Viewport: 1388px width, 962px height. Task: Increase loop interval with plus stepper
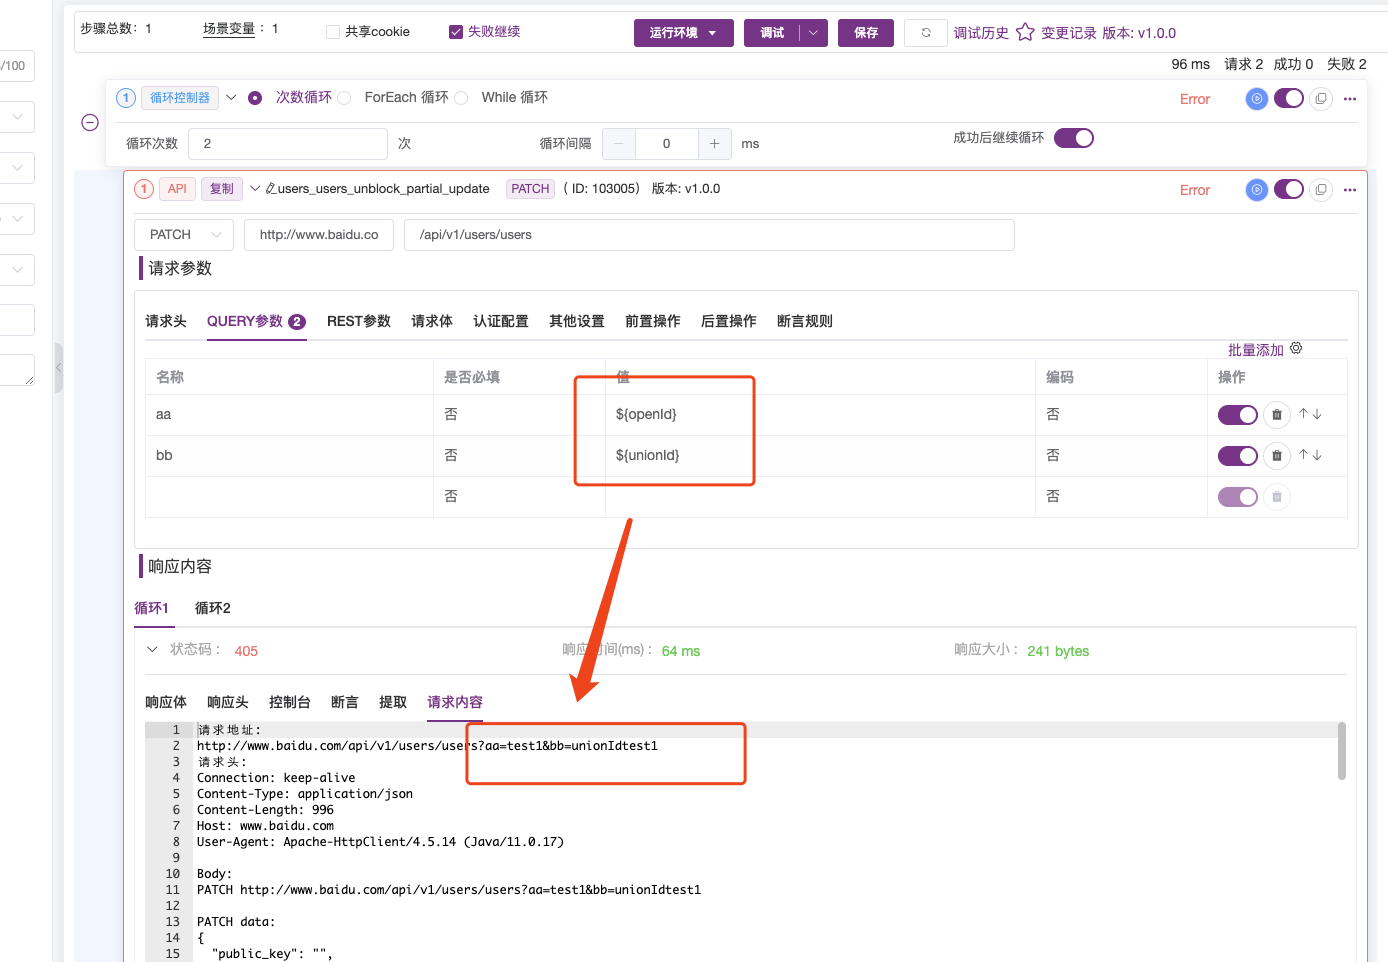715,143
